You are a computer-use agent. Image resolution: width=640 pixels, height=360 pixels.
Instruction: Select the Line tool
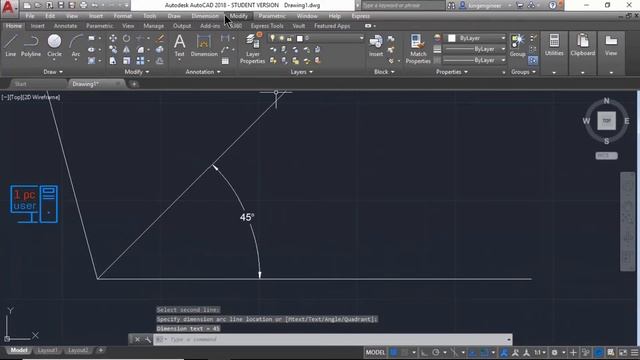(11, 45)
